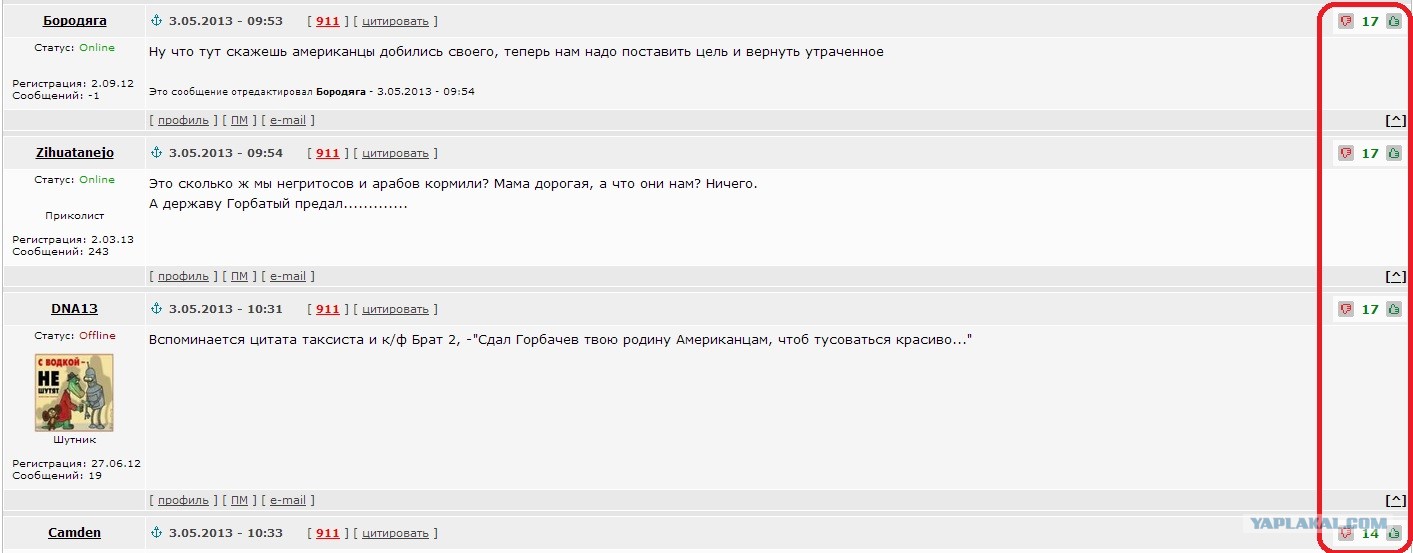Downvote Zihuatanejo's message
1413x553 pixels.
(x=1346, y=153)
